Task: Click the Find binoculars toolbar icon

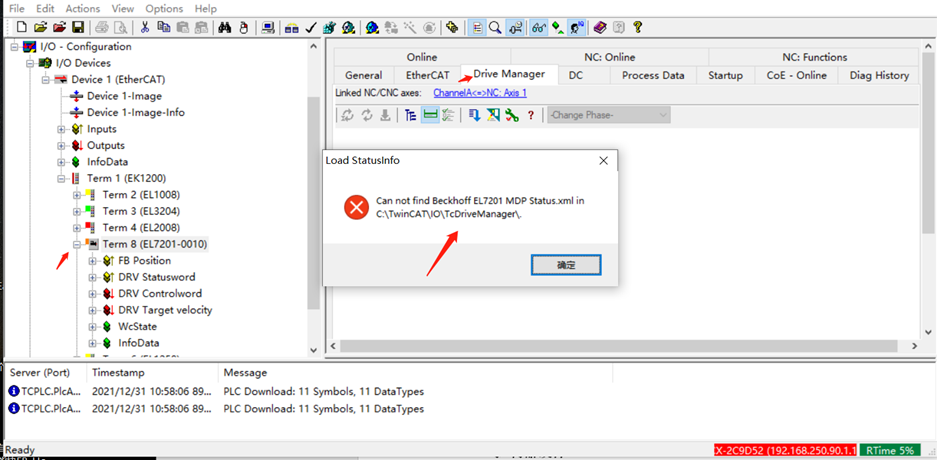Action: tap(225, 27)
